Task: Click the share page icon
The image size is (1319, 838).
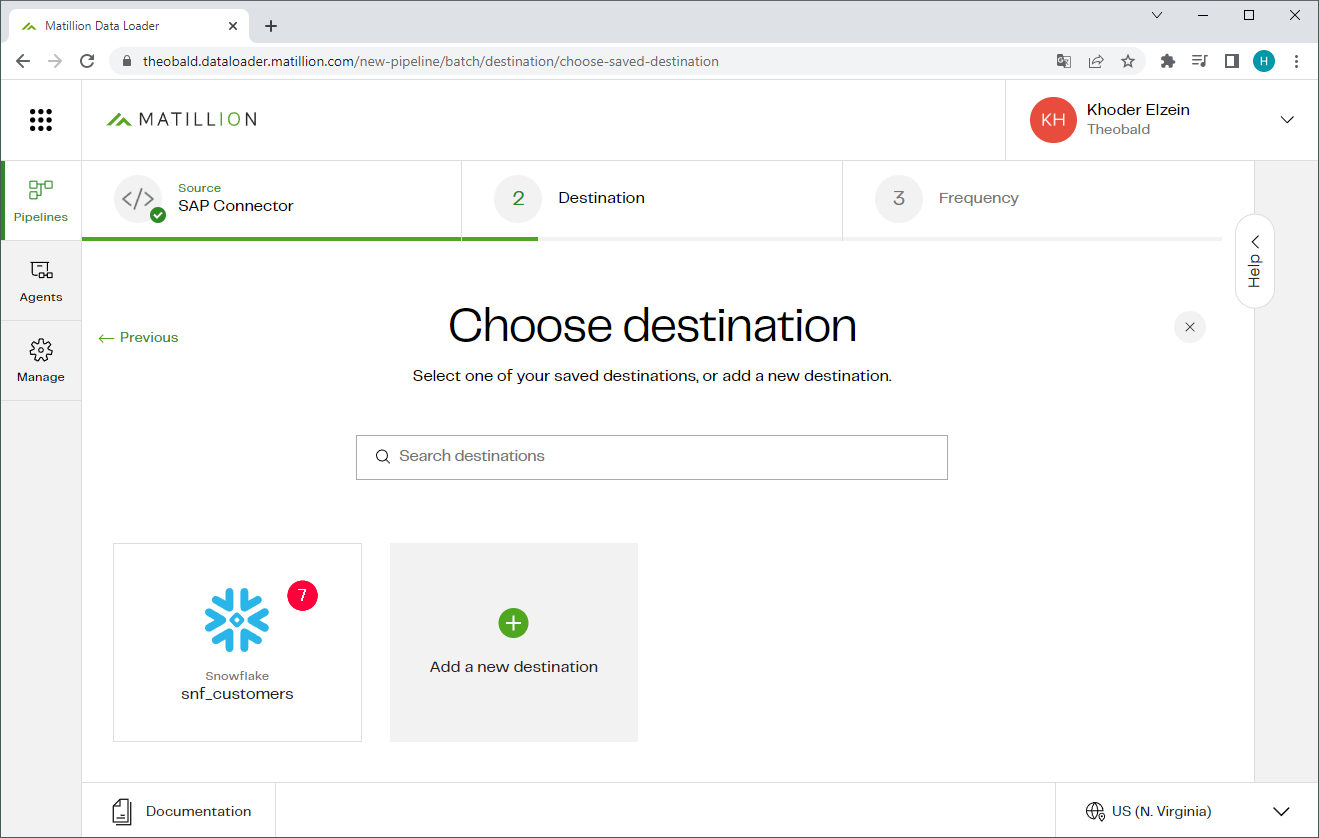Action: (x=1096, y=61)
